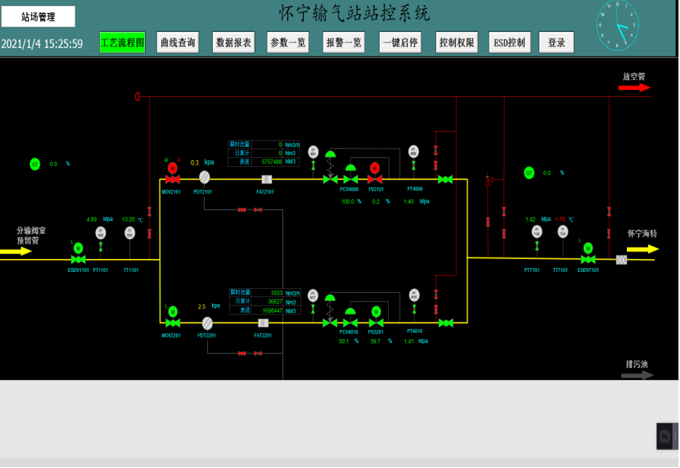Viewport: 680px width, 468px height.
Task: Click the 登录 login button
Action: [x=556, y=42]
